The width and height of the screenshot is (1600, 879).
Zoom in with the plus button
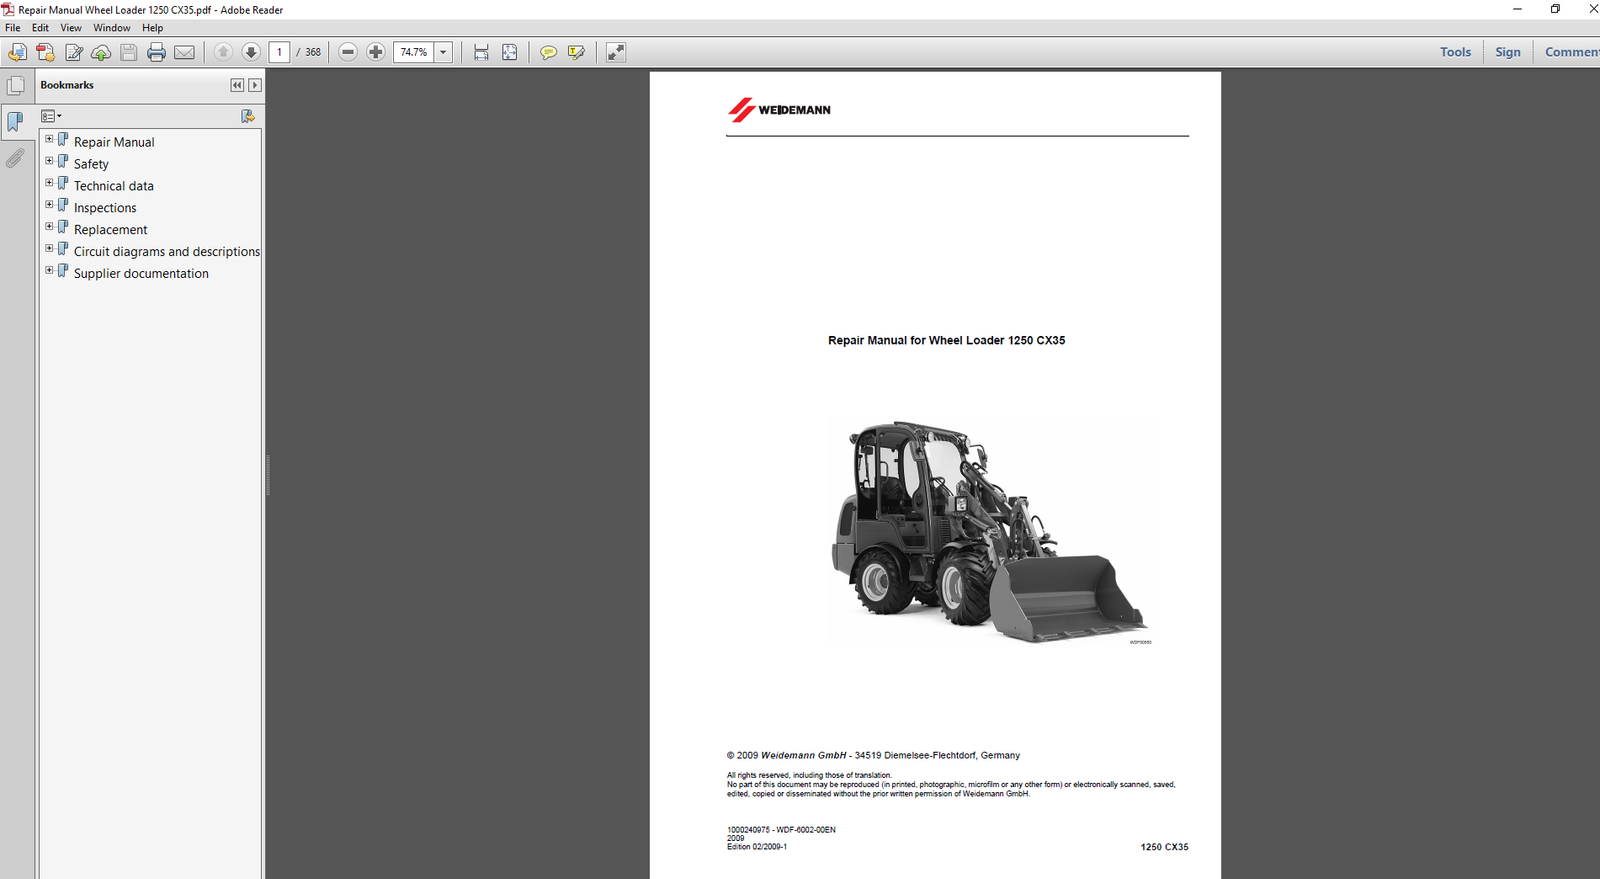[376, 52]
